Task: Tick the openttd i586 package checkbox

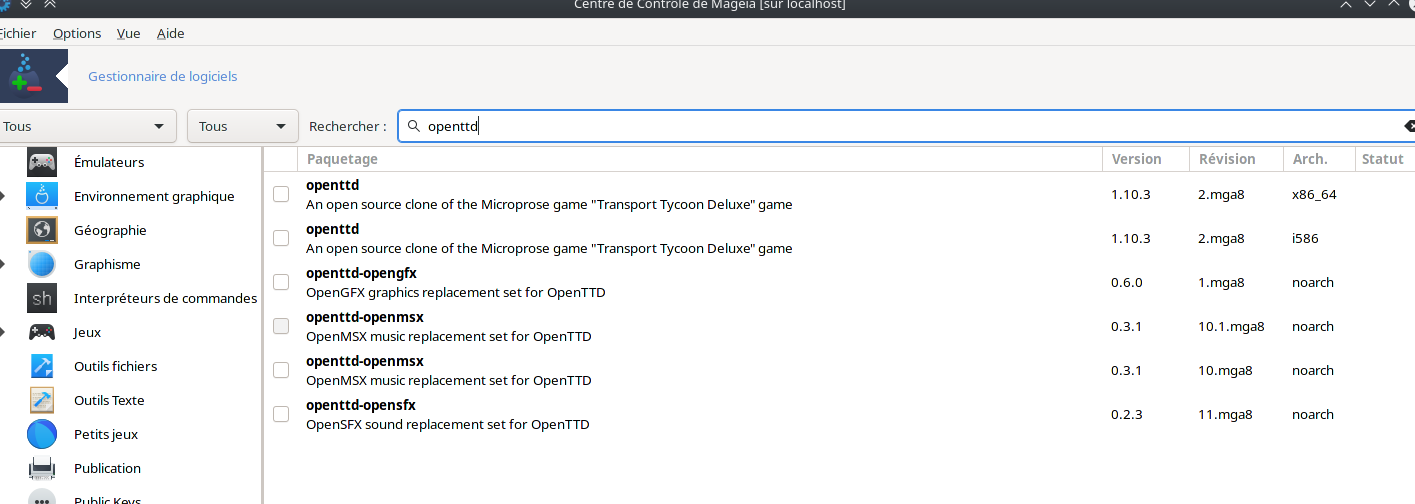Action: click(x=281, y=238)
